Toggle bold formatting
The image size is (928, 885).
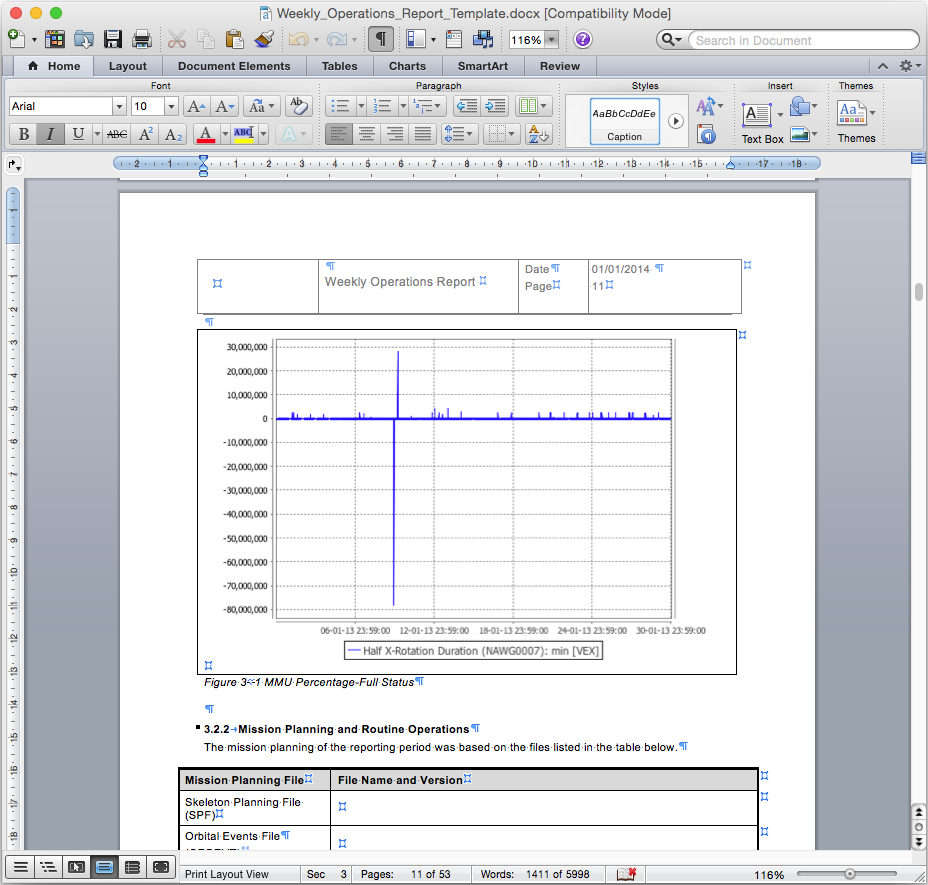(x=23, y=134)
